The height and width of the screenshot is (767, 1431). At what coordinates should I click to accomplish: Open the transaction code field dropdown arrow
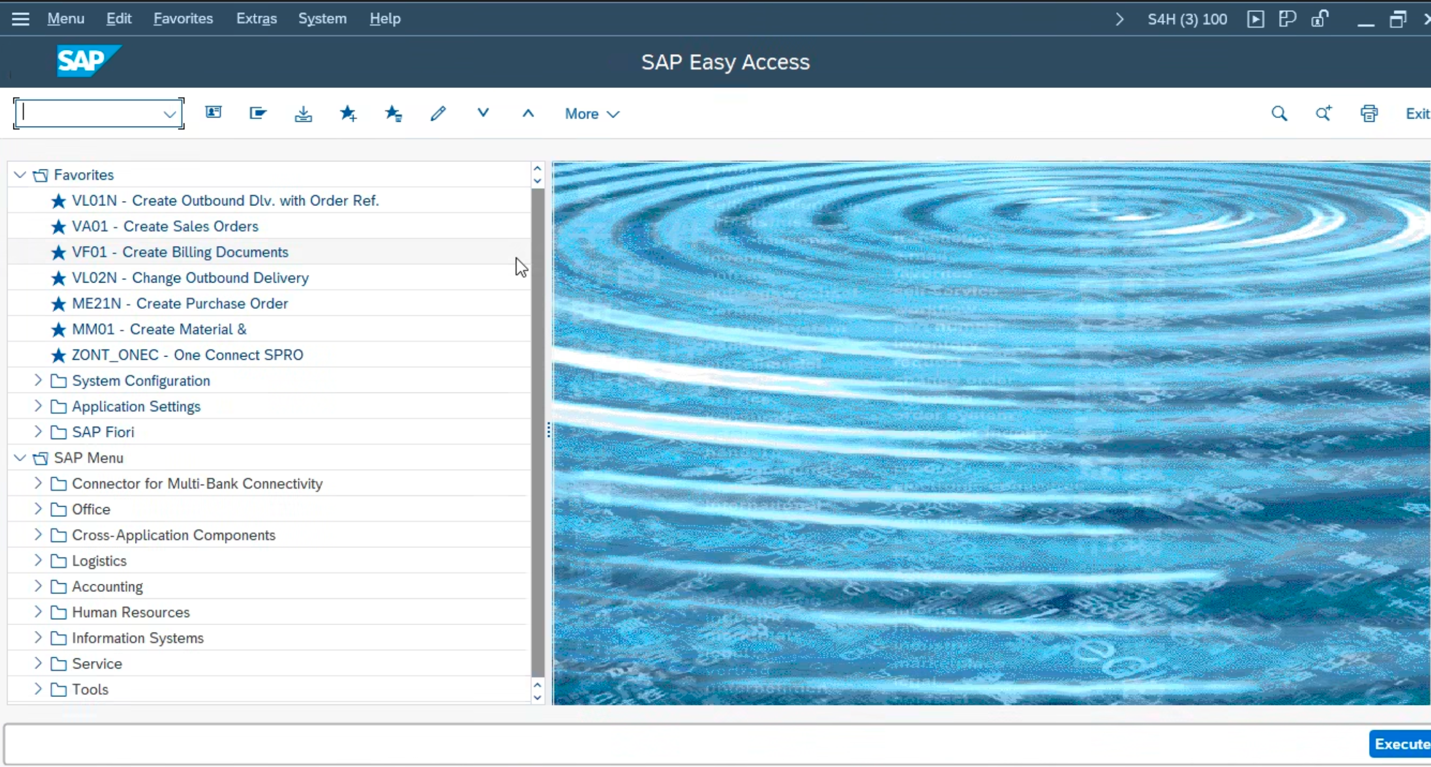(x=169, y=114)
